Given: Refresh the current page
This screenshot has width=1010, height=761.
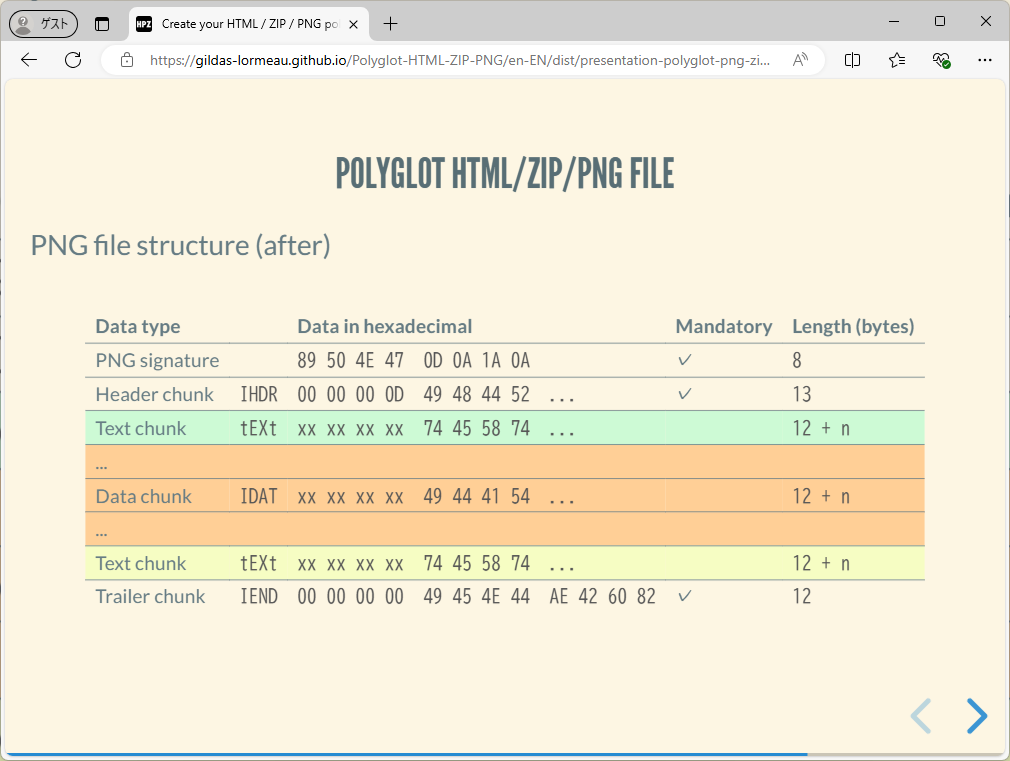Looking at the screenshot, I should coord(72,60).
